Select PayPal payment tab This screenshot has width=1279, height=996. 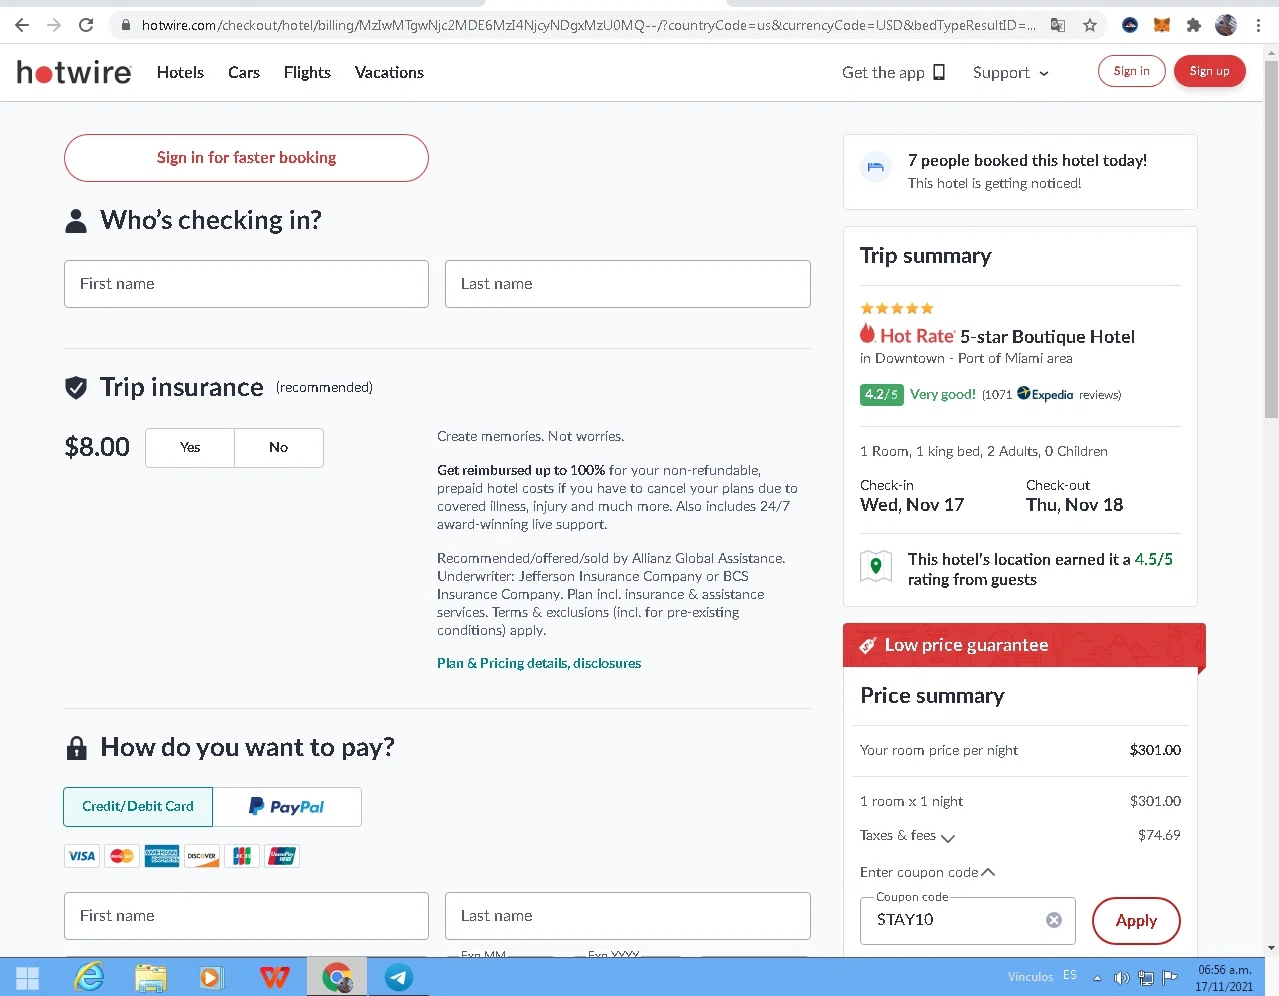click(x=287, y=806)
